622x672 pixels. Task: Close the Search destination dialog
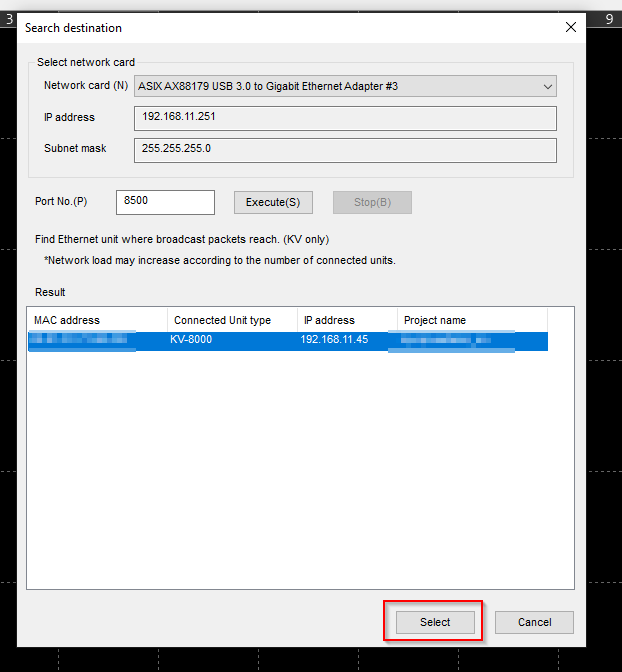(x=571, y=27)
